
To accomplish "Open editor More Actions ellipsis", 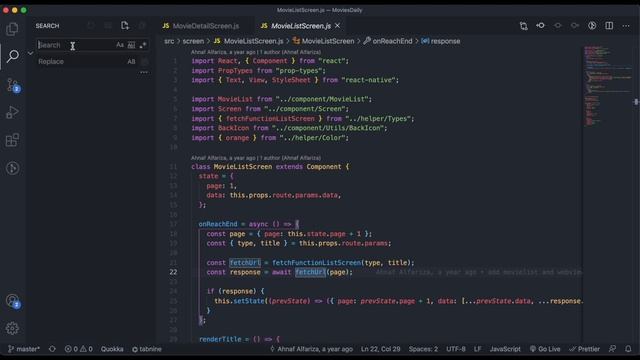I will (626, 26).
